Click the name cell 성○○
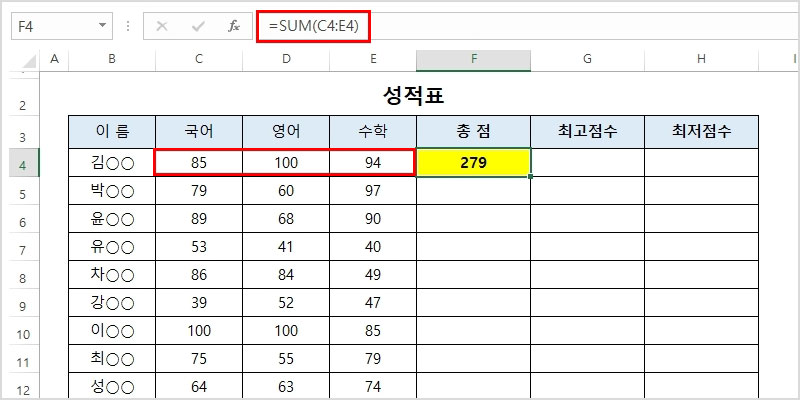The width and height of the screenshot is (800, 400). pos(112,386)
